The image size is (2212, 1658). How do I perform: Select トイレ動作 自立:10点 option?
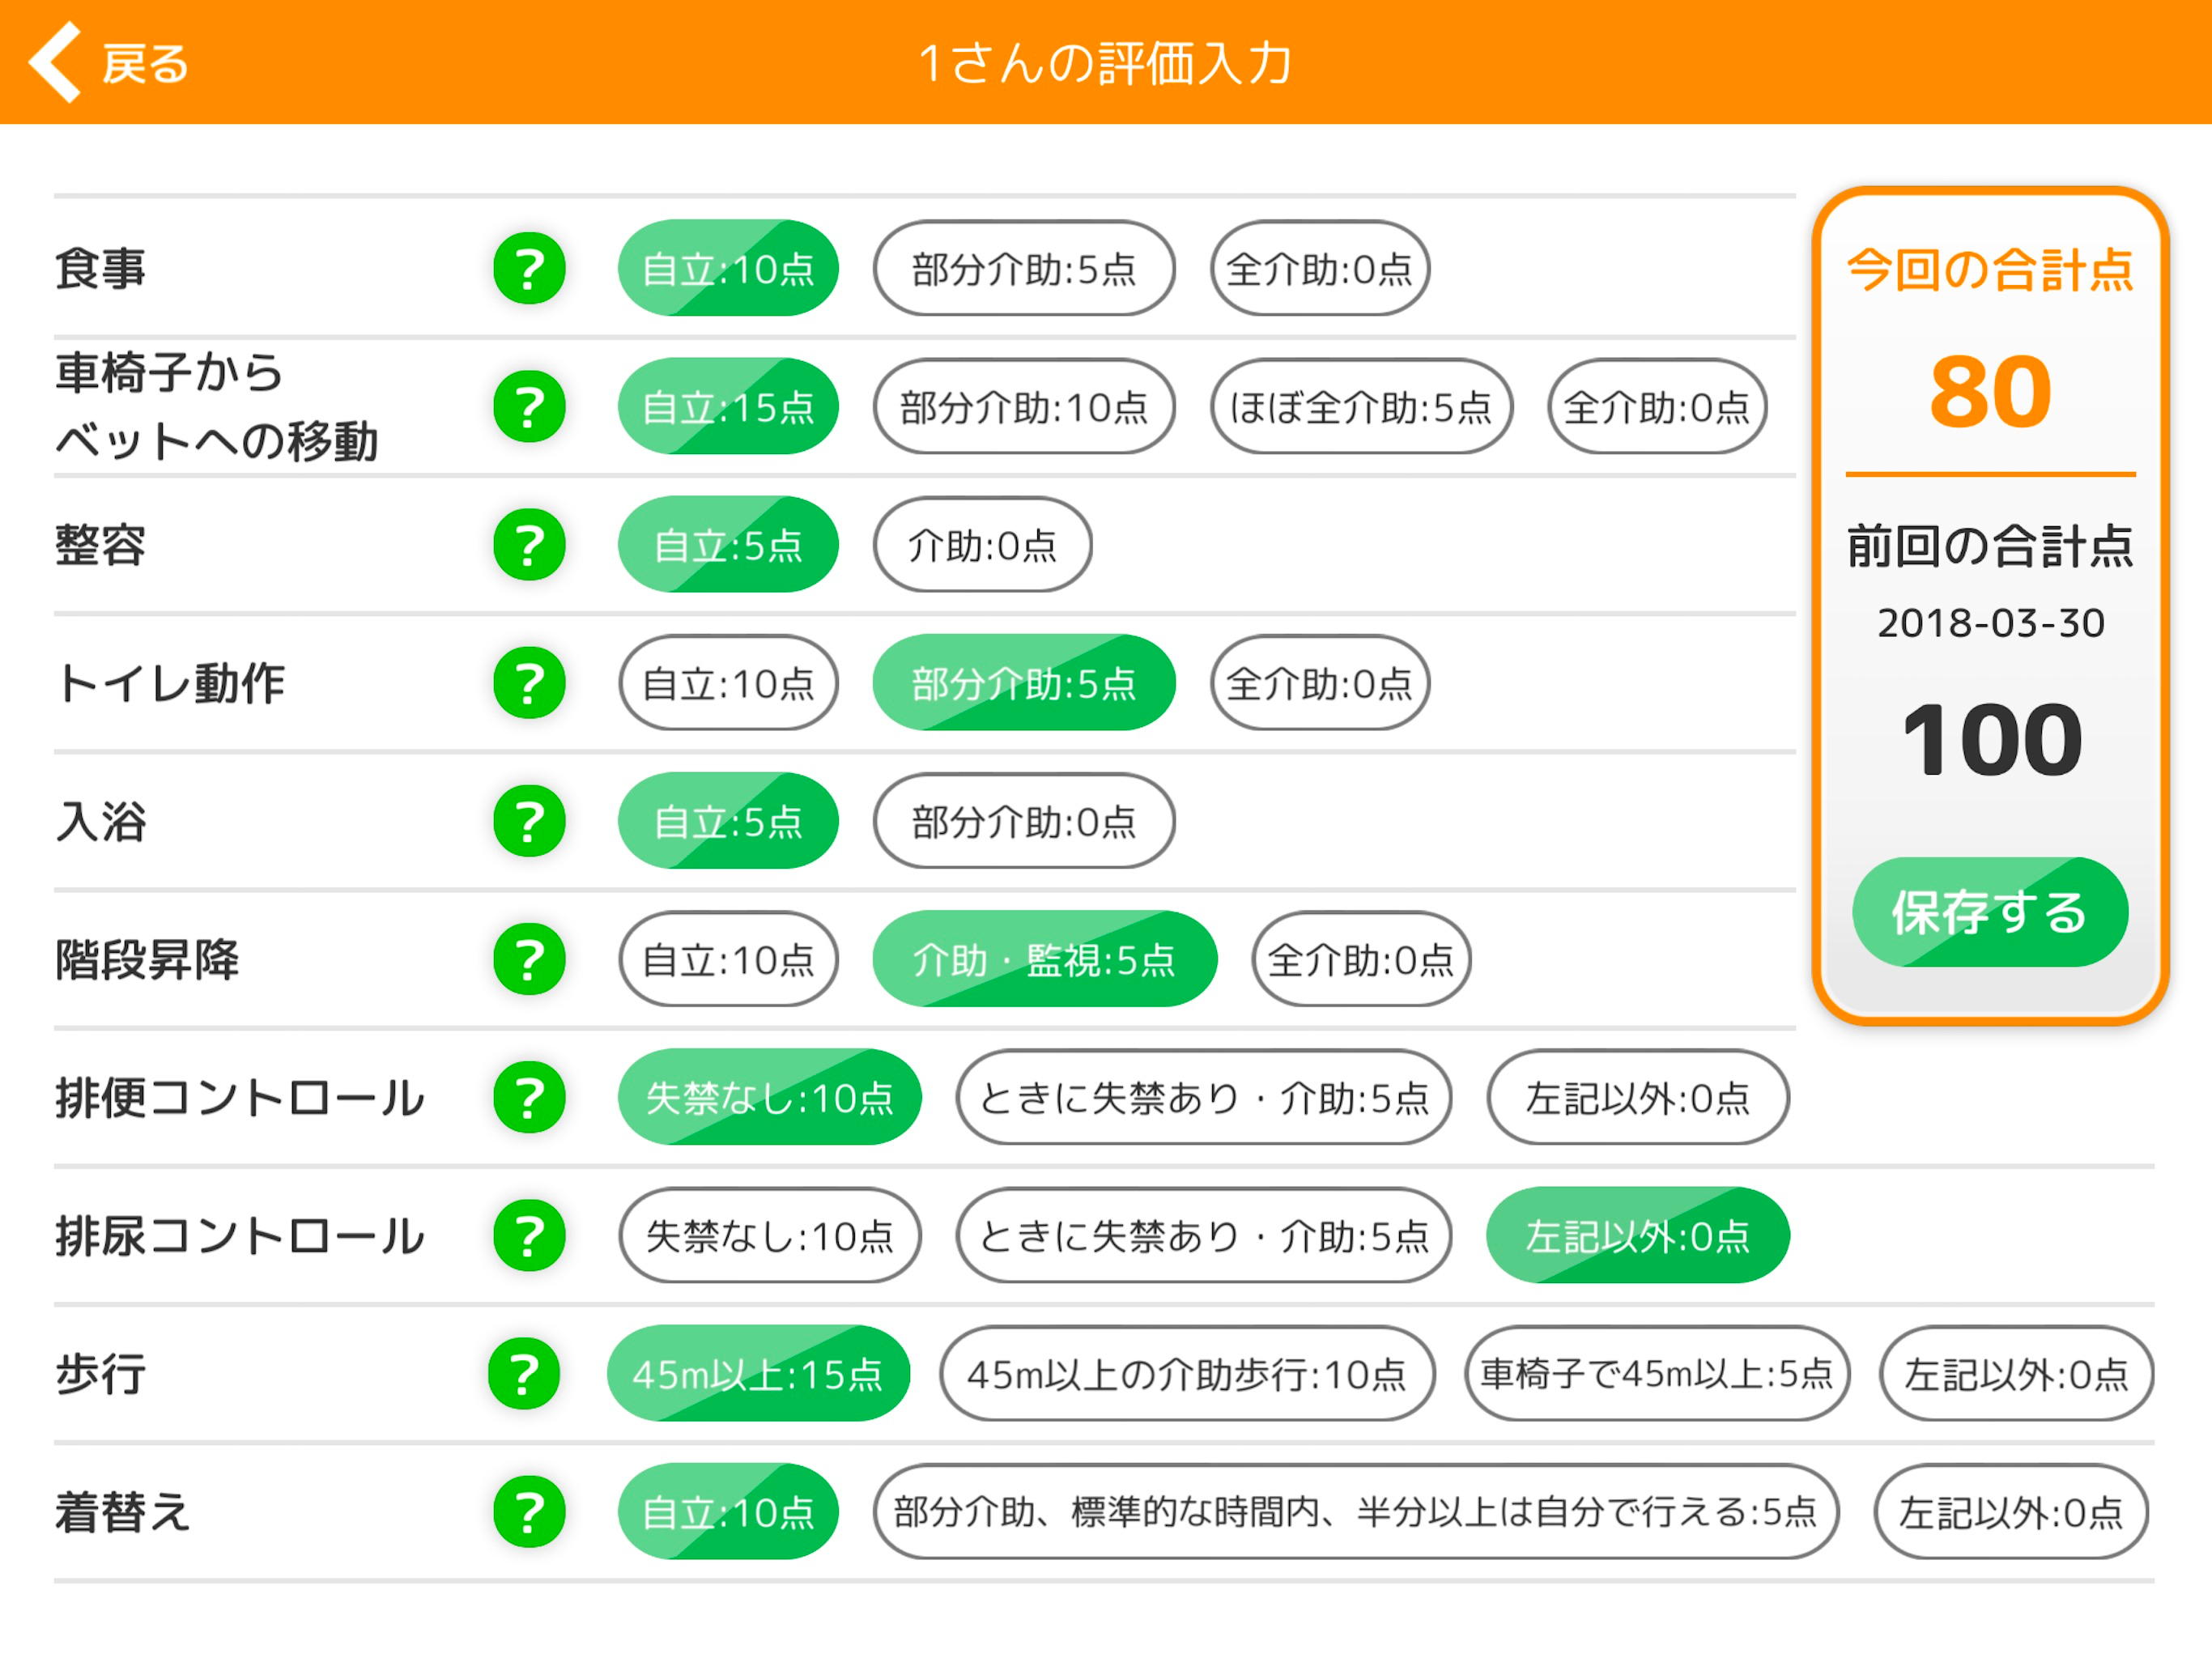[728, 682]
